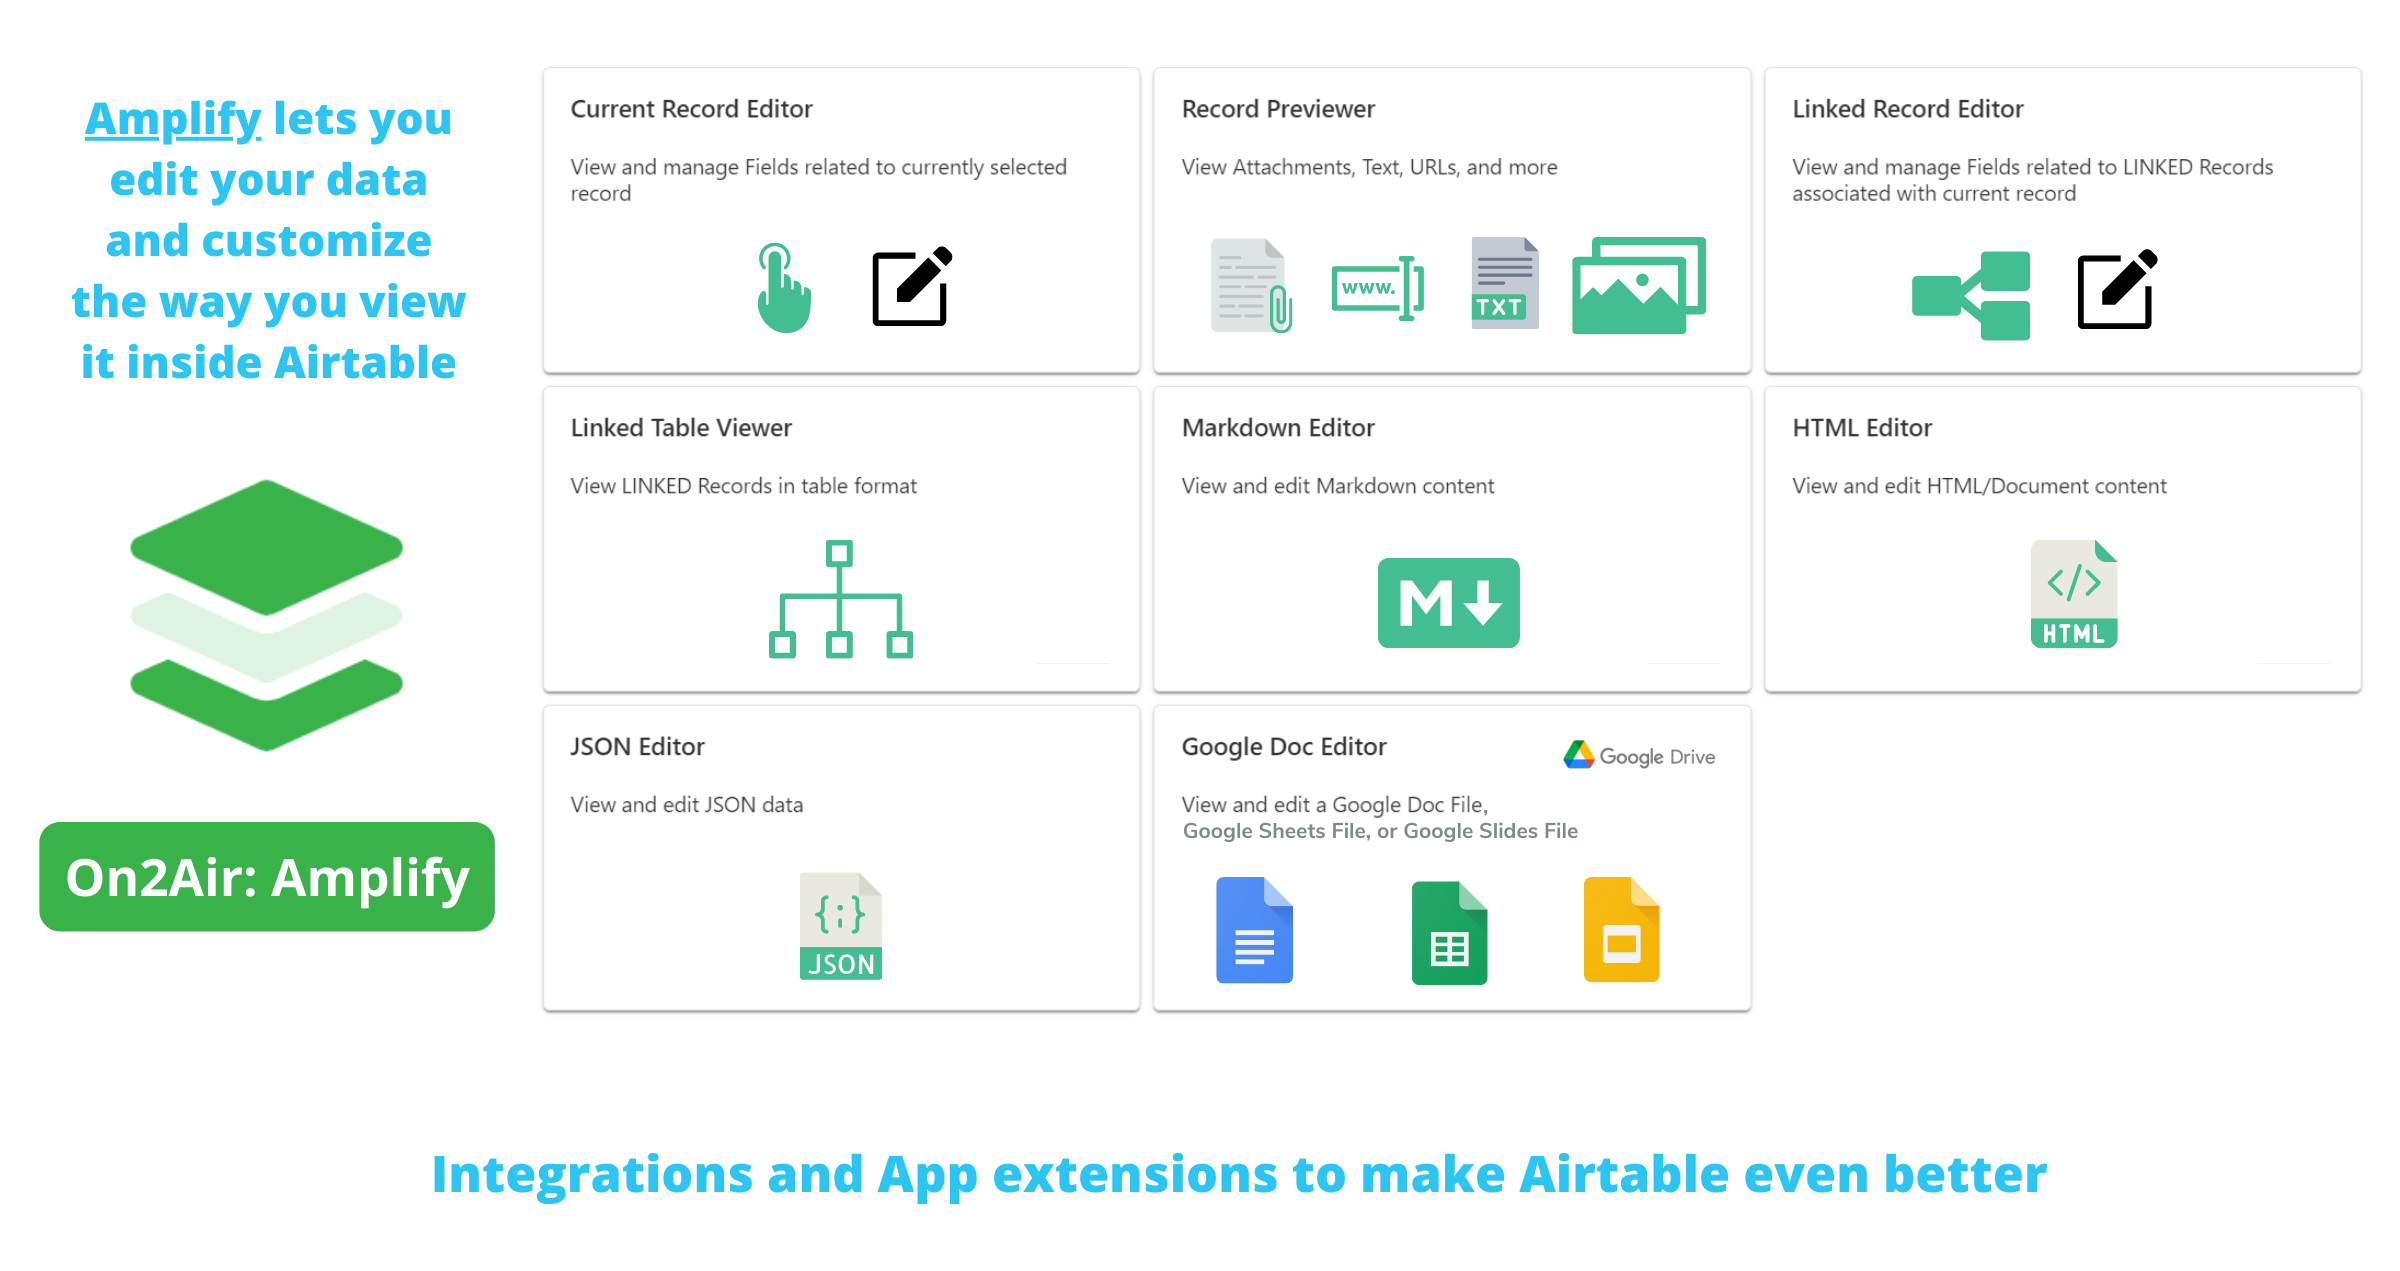Select the Record Previewer card title
This screenshot has width=2400, height=1271.
click(1278, 108)
